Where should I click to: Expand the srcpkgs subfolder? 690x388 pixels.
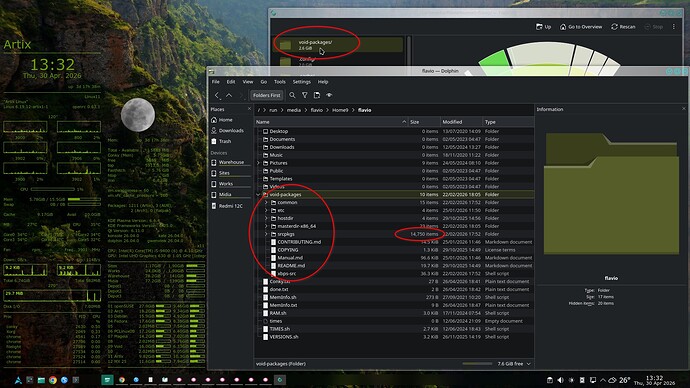(266, 234)
